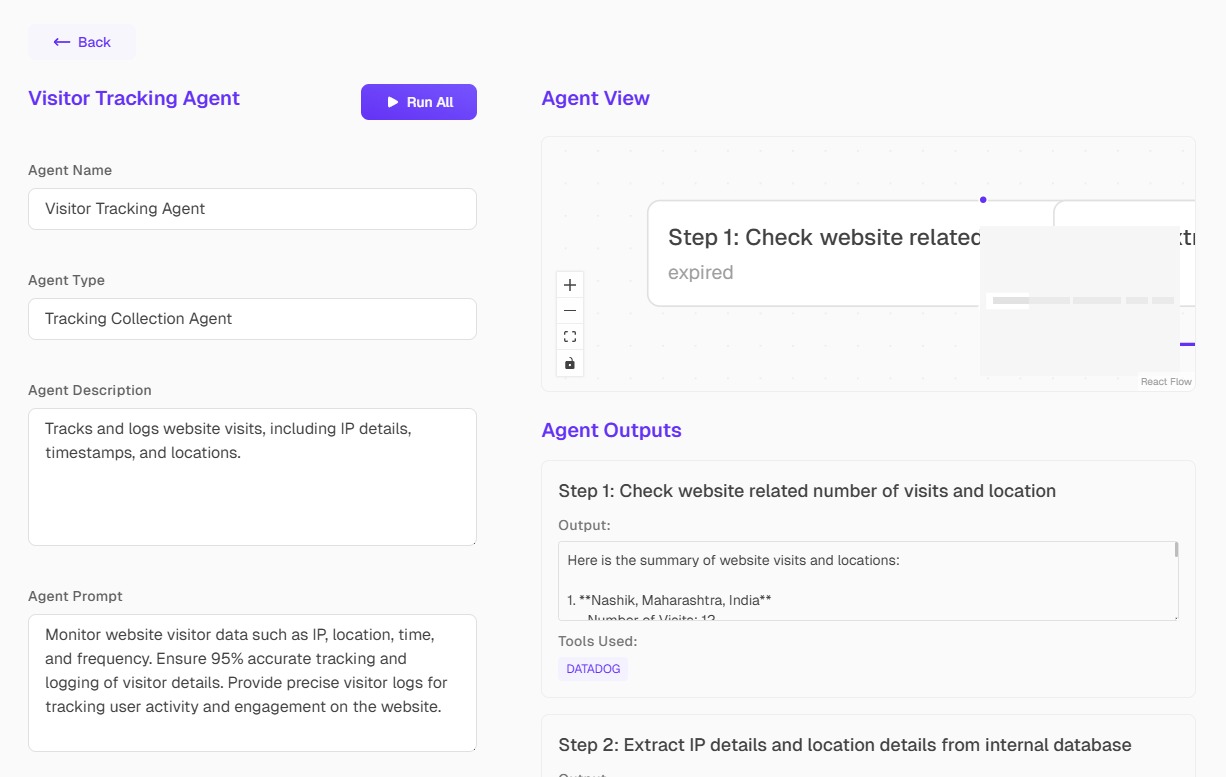Click the 'expired' status in Step 1 node
The height and width of the screenshot is (777, 1226).
pyautogui.click(x=700, y=272)
